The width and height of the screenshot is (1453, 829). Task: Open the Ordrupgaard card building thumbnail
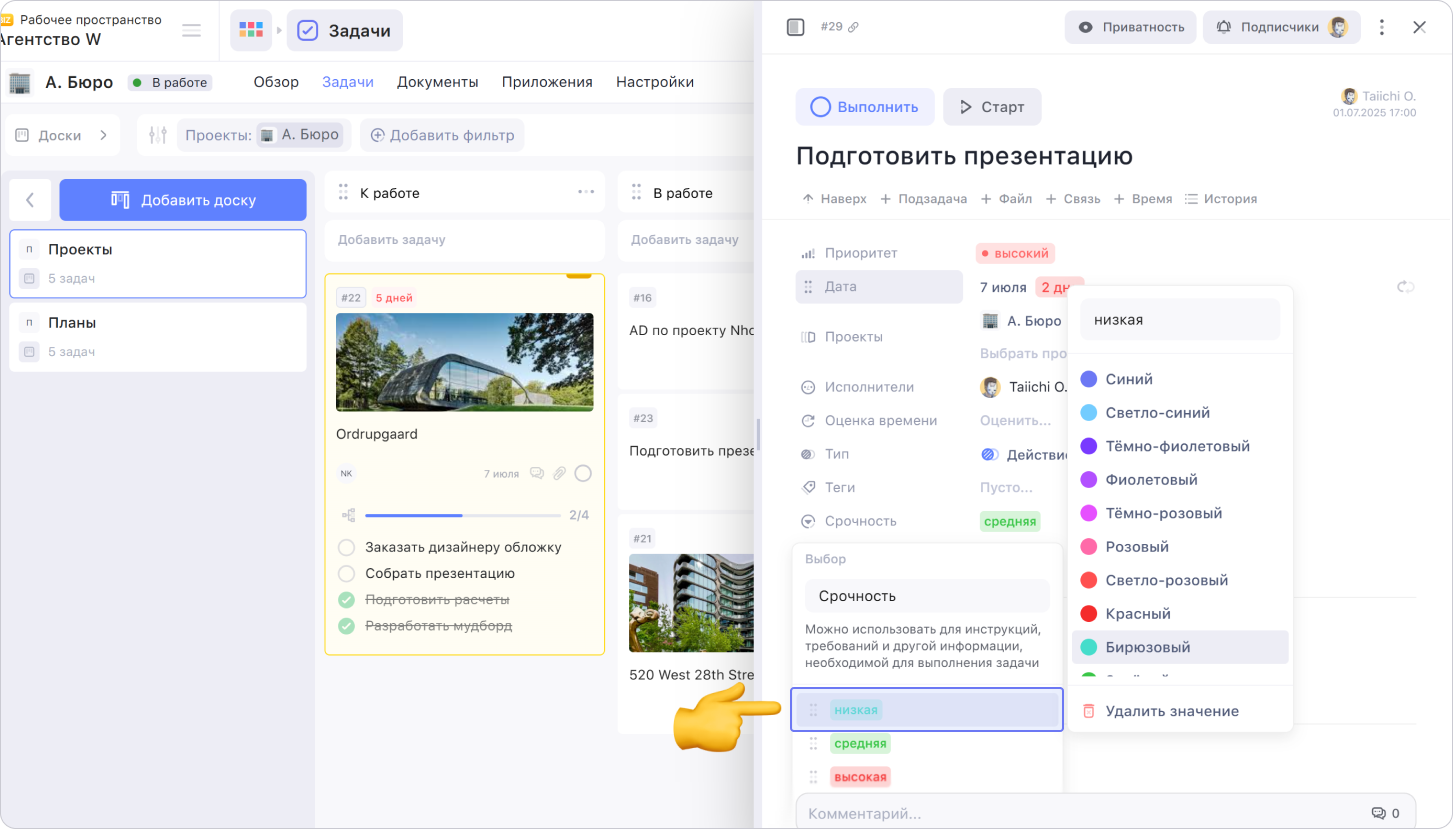coord(465,362)
